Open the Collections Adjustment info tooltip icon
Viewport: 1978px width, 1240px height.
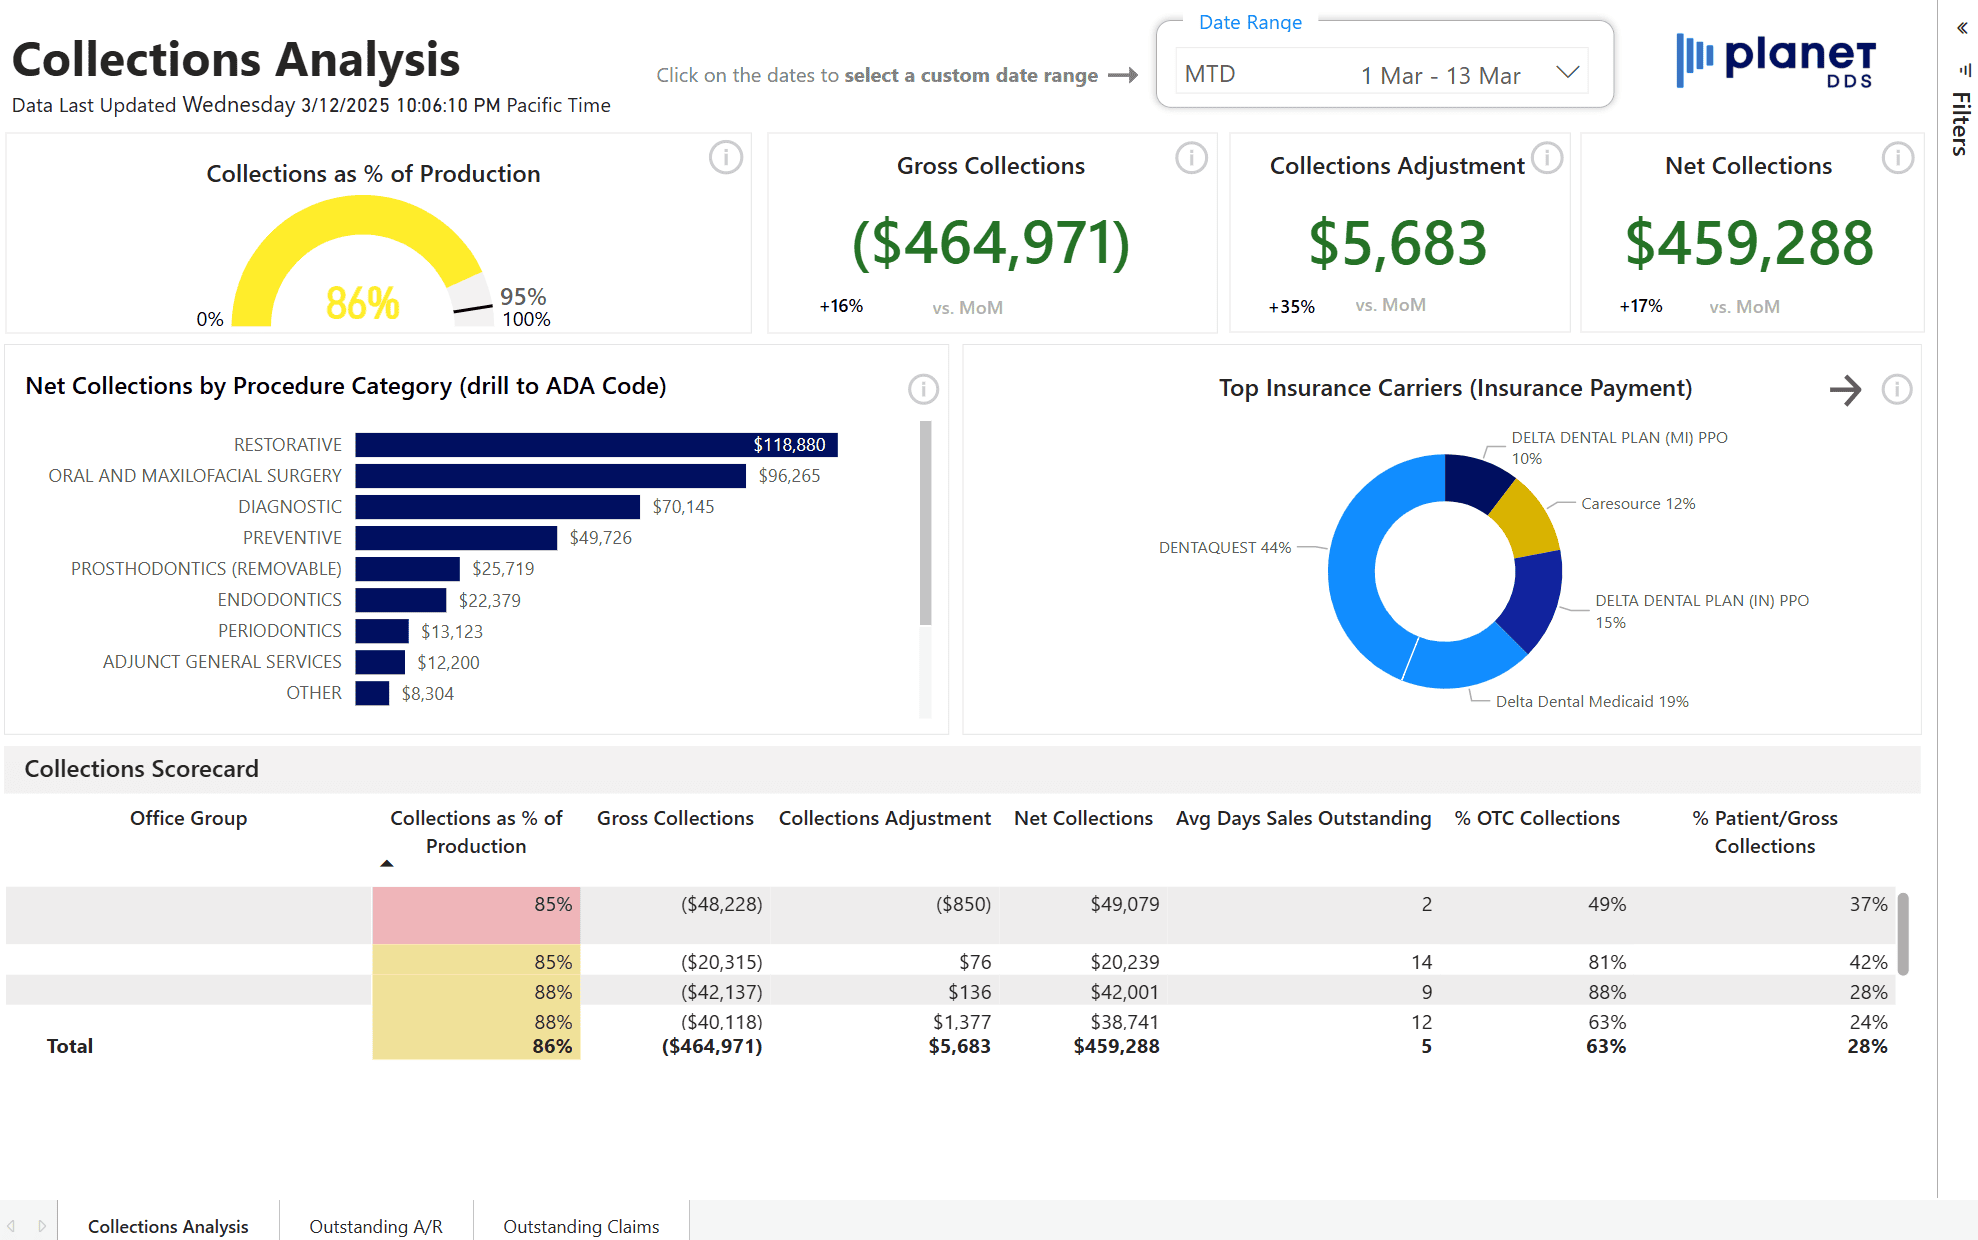pos(1547,157)
